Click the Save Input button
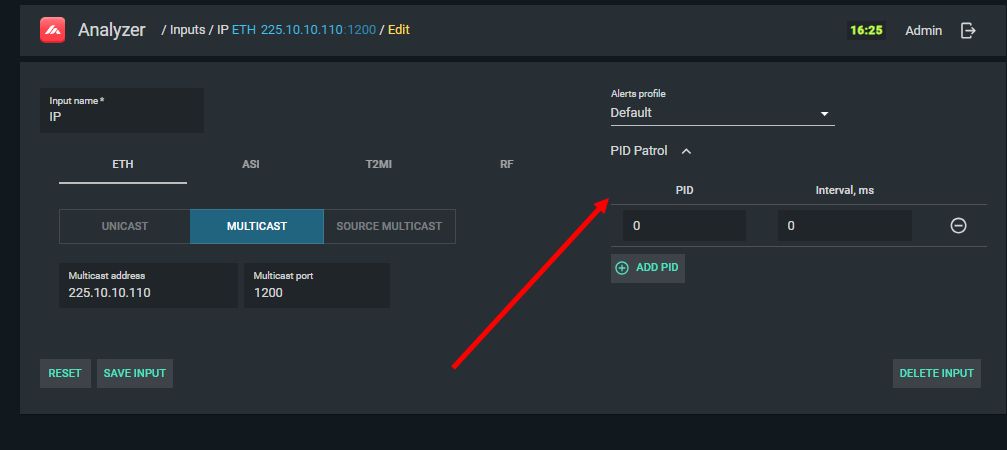This screenshot has width=1007, height=450. click(135, 373)
